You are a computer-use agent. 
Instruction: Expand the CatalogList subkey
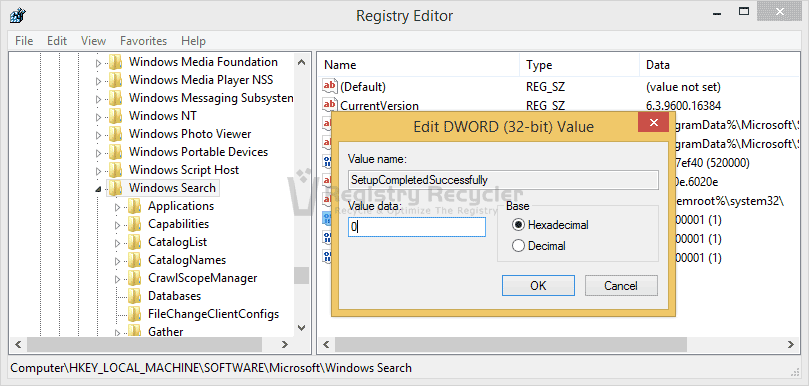(118, 244)
